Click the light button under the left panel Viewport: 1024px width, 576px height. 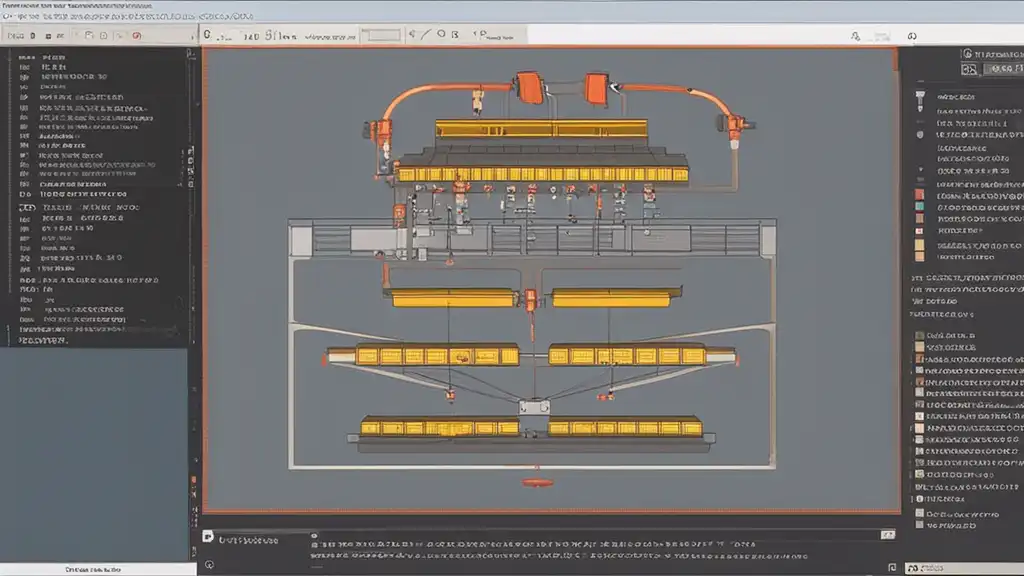98,569
